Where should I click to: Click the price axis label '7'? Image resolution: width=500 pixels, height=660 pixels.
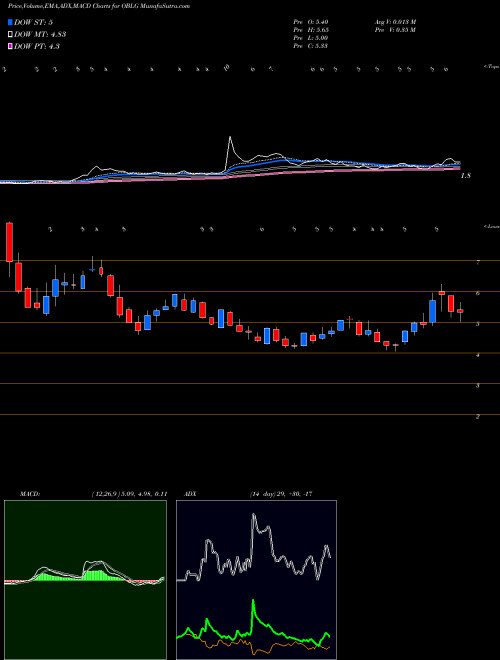point(478,263)
